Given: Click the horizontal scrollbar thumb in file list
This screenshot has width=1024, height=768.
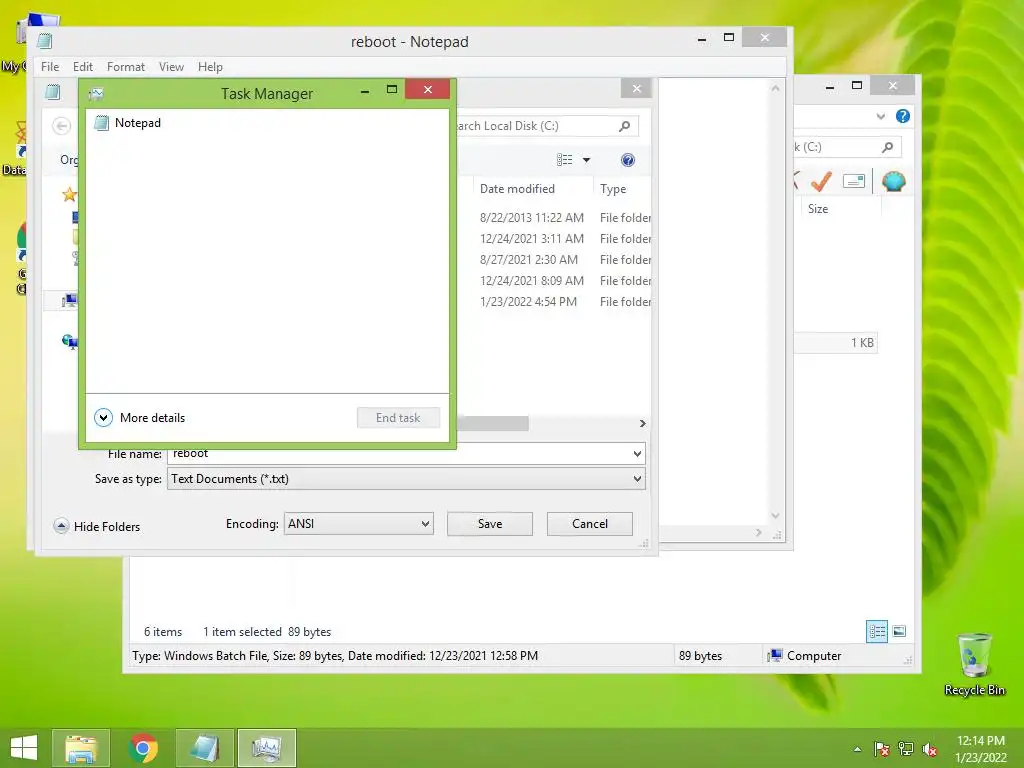Looking at the screenshot, I should point(494,423).
